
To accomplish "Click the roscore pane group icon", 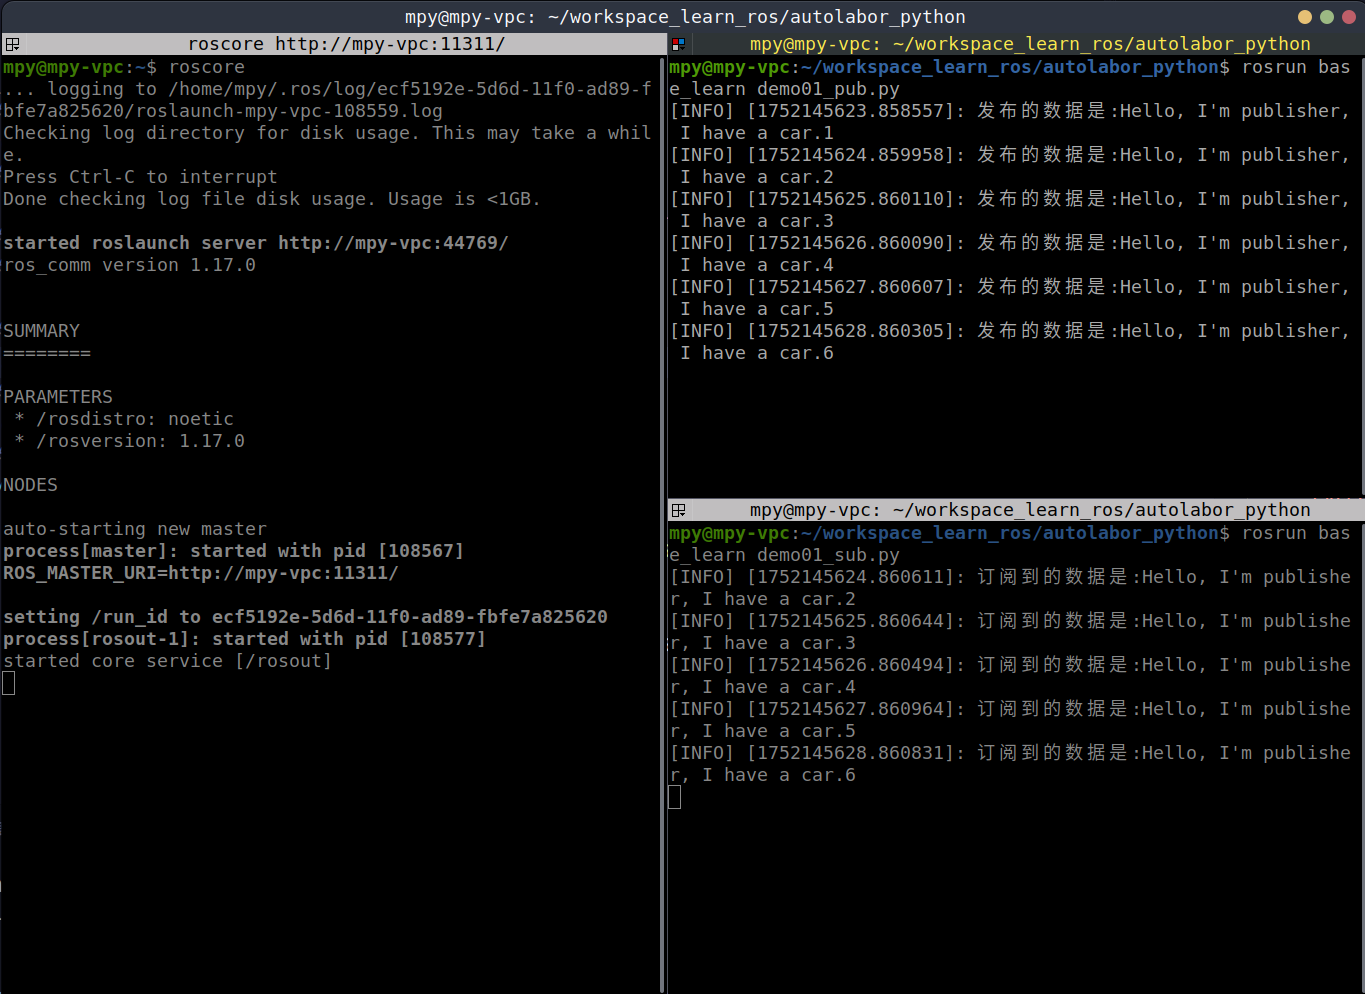I will pos(12,44).
